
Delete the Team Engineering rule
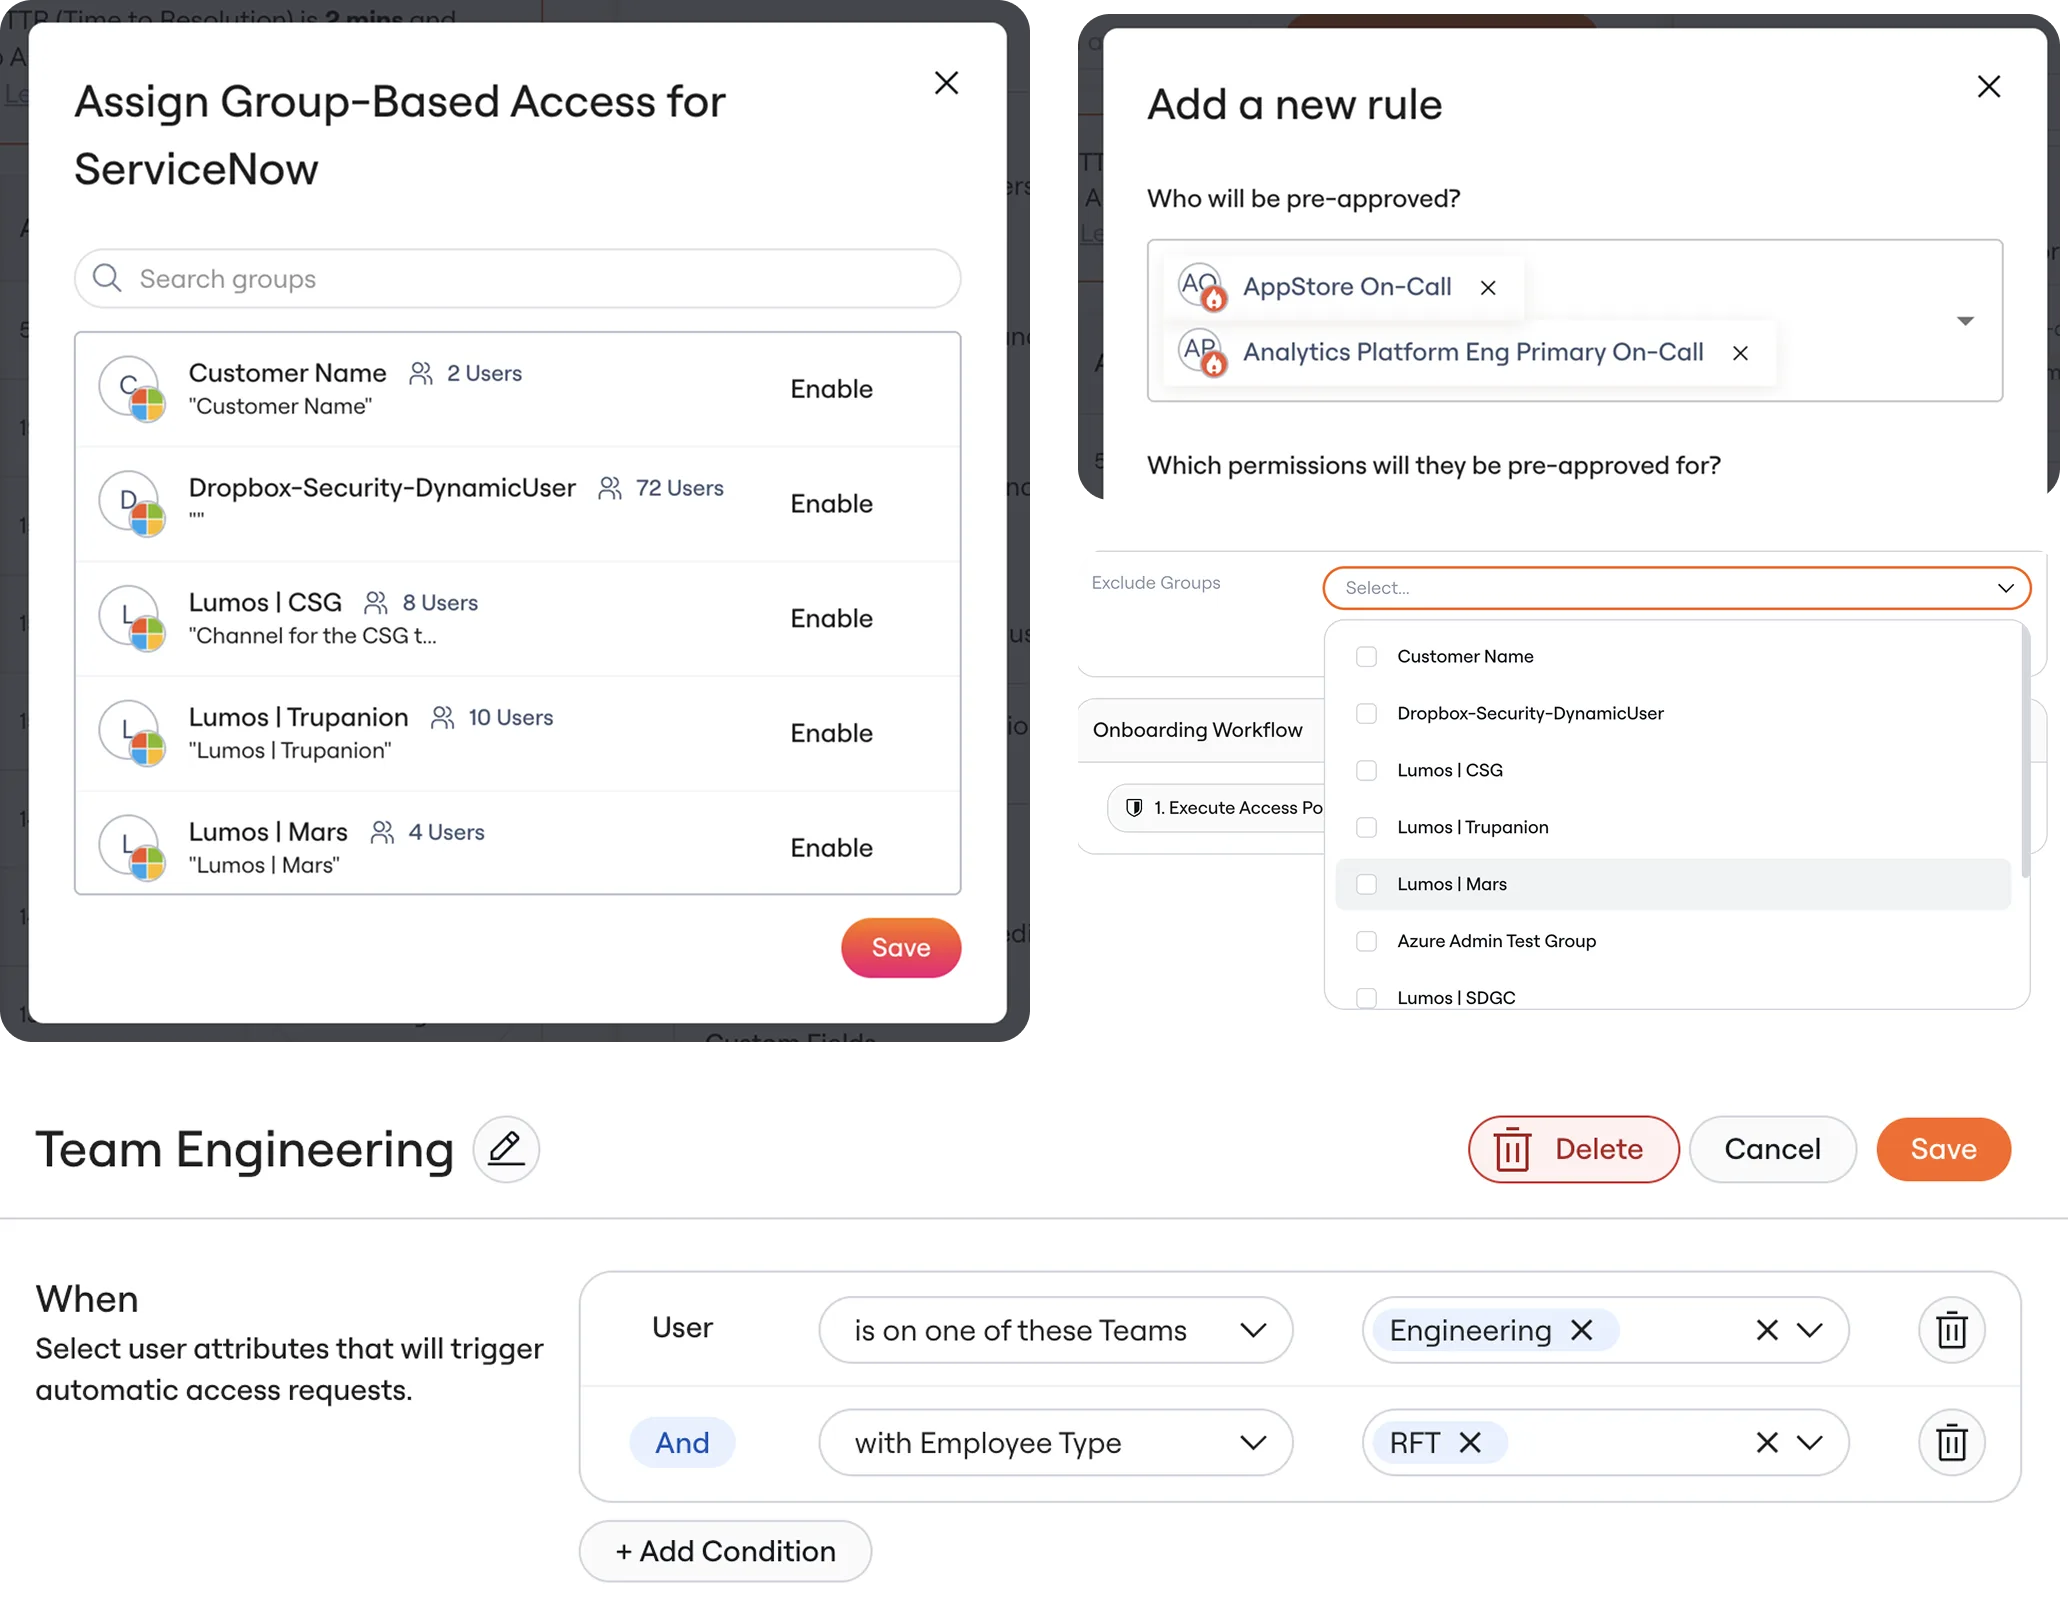(1573, 1149)
